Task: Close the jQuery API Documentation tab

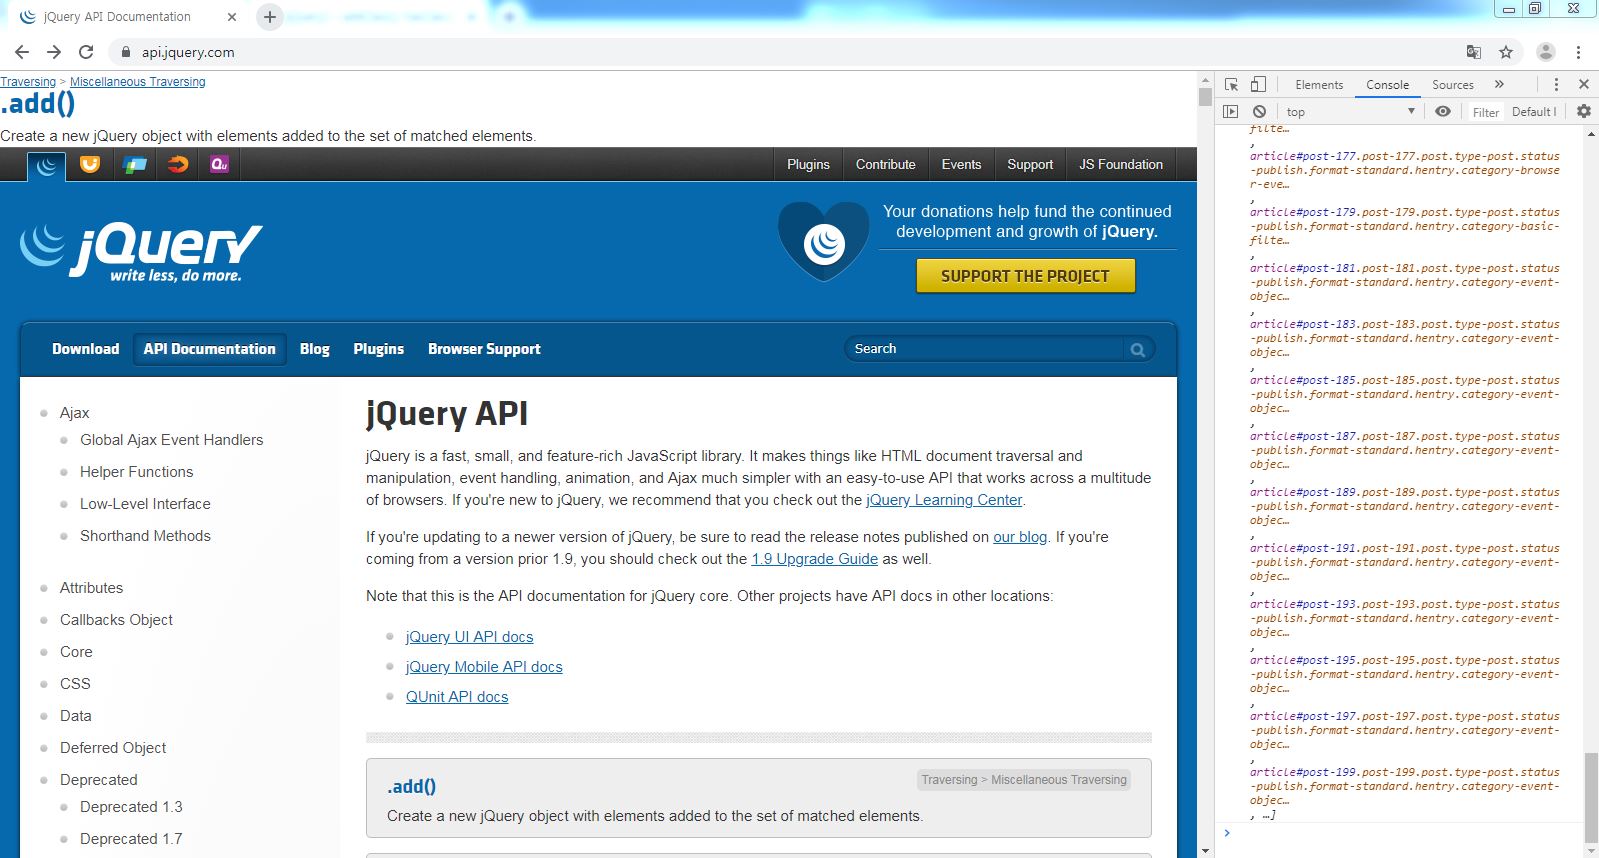Action: [x=232, y=17]
